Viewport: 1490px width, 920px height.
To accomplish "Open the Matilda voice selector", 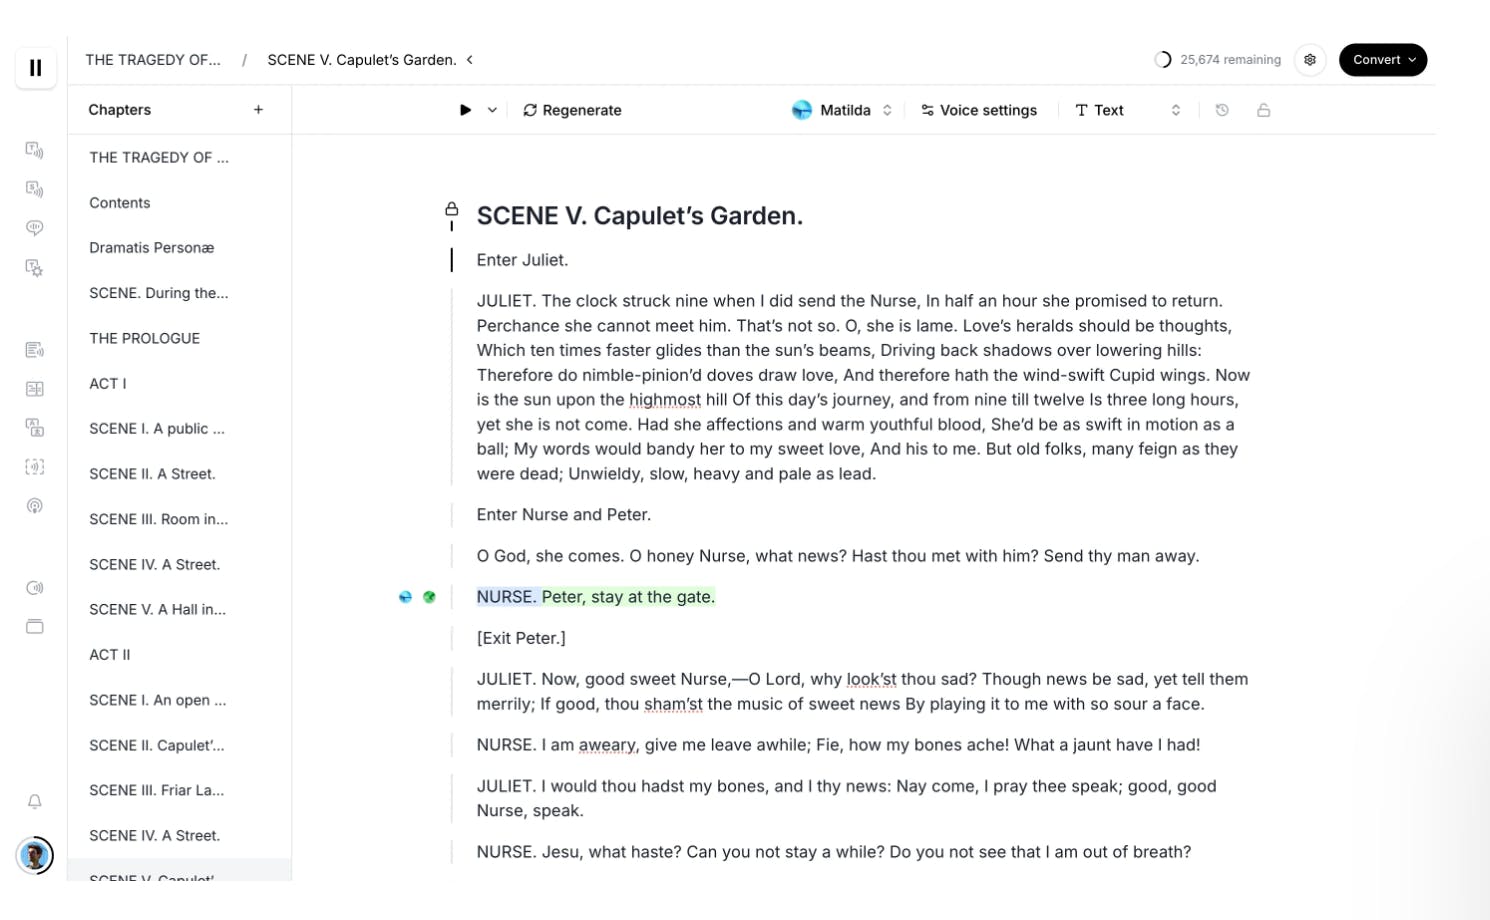I will (842, 110).
